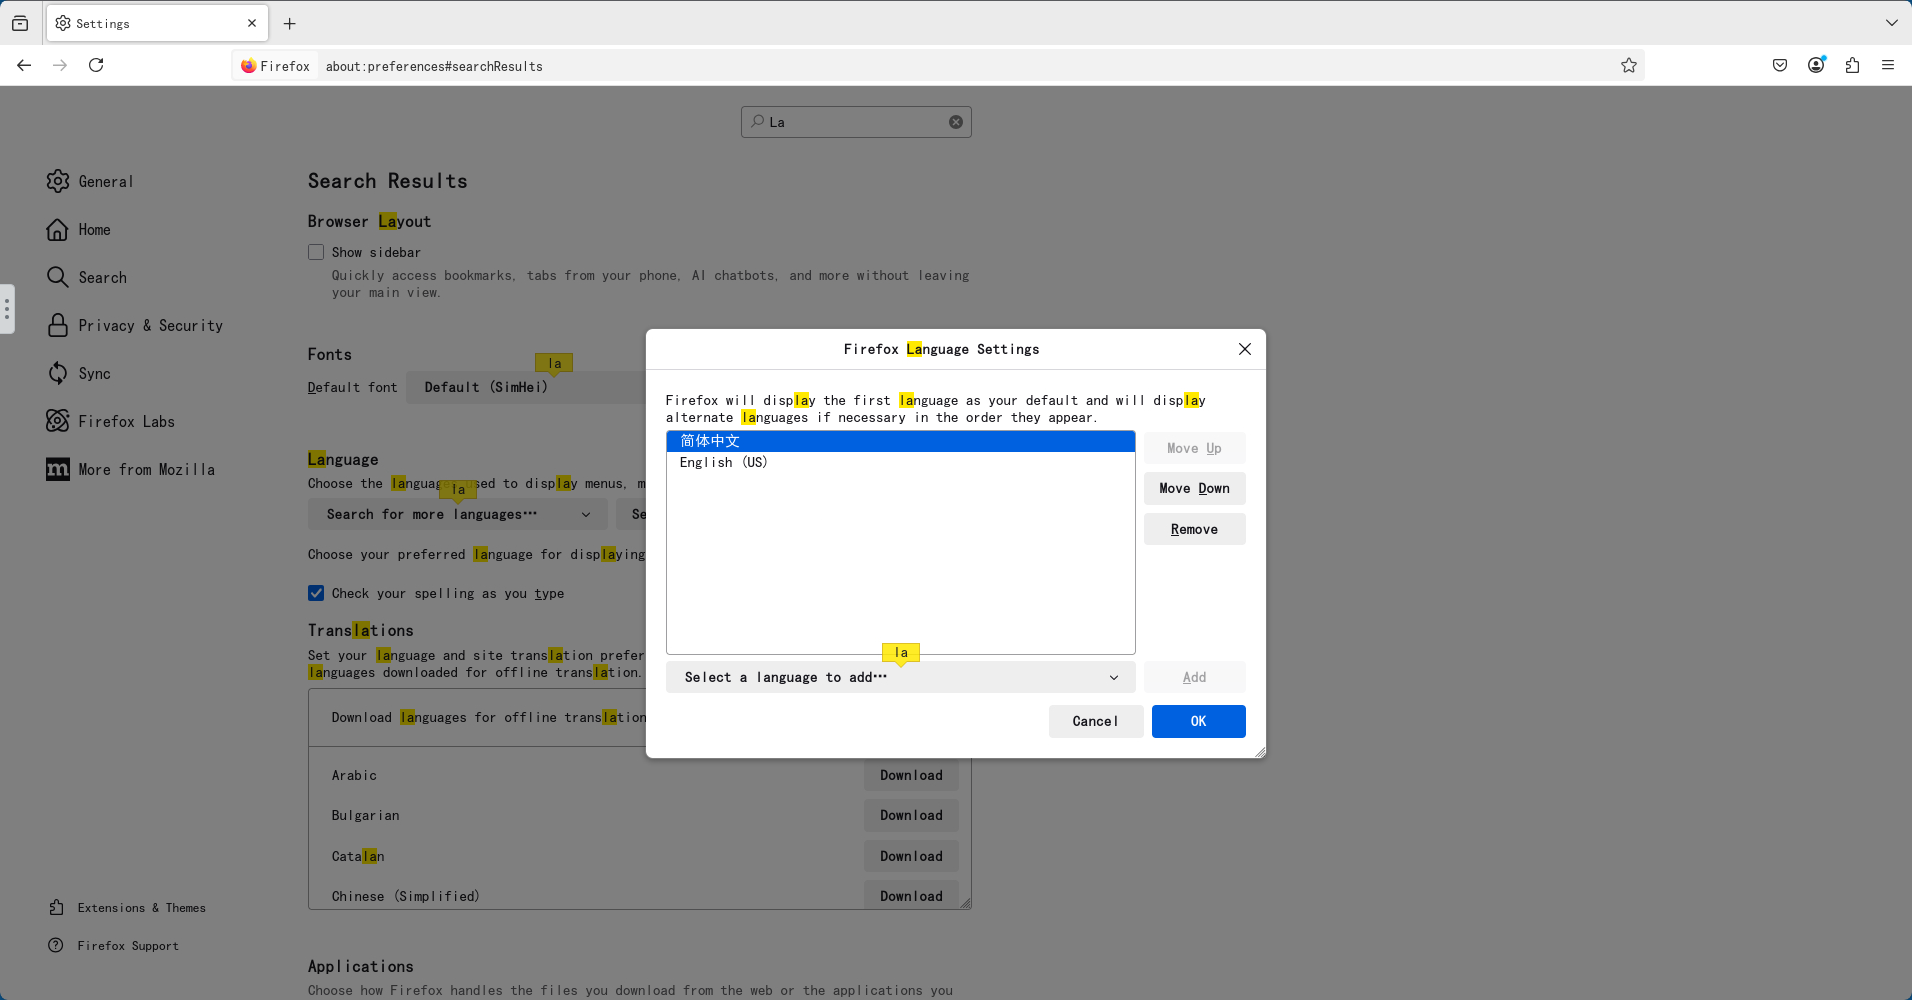
Task: Expand the list all tabs chevron
Action: pyautogui.click(x=1892, y=23)
